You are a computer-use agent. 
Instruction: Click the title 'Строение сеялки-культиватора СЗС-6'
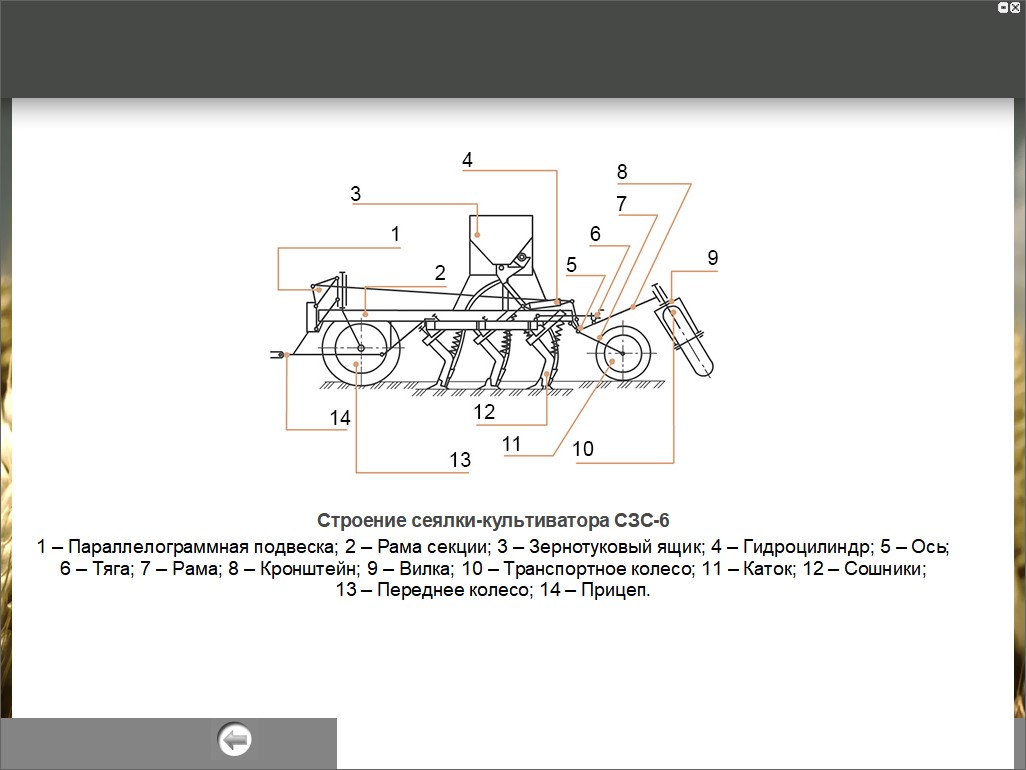click(x=493, y=521)
